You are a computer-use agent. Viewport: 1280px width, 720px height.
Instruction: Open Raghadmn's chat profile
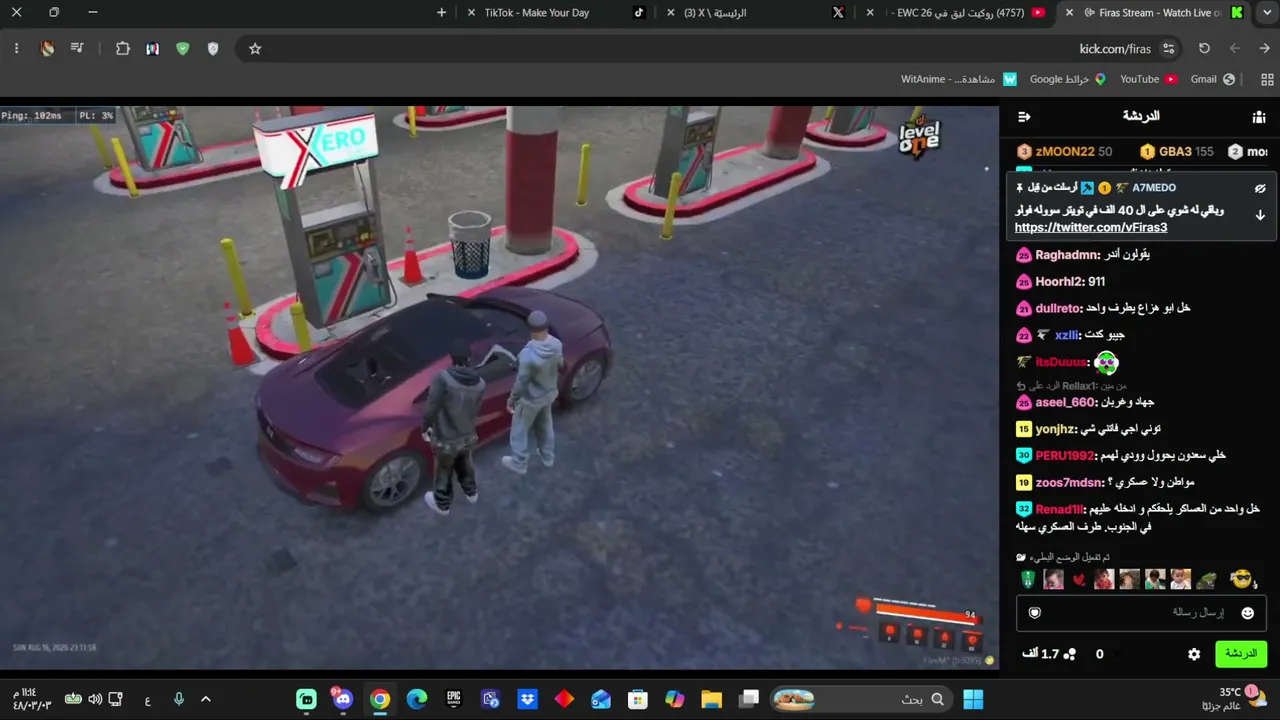pyautogui.click(x=1066, y=255)
